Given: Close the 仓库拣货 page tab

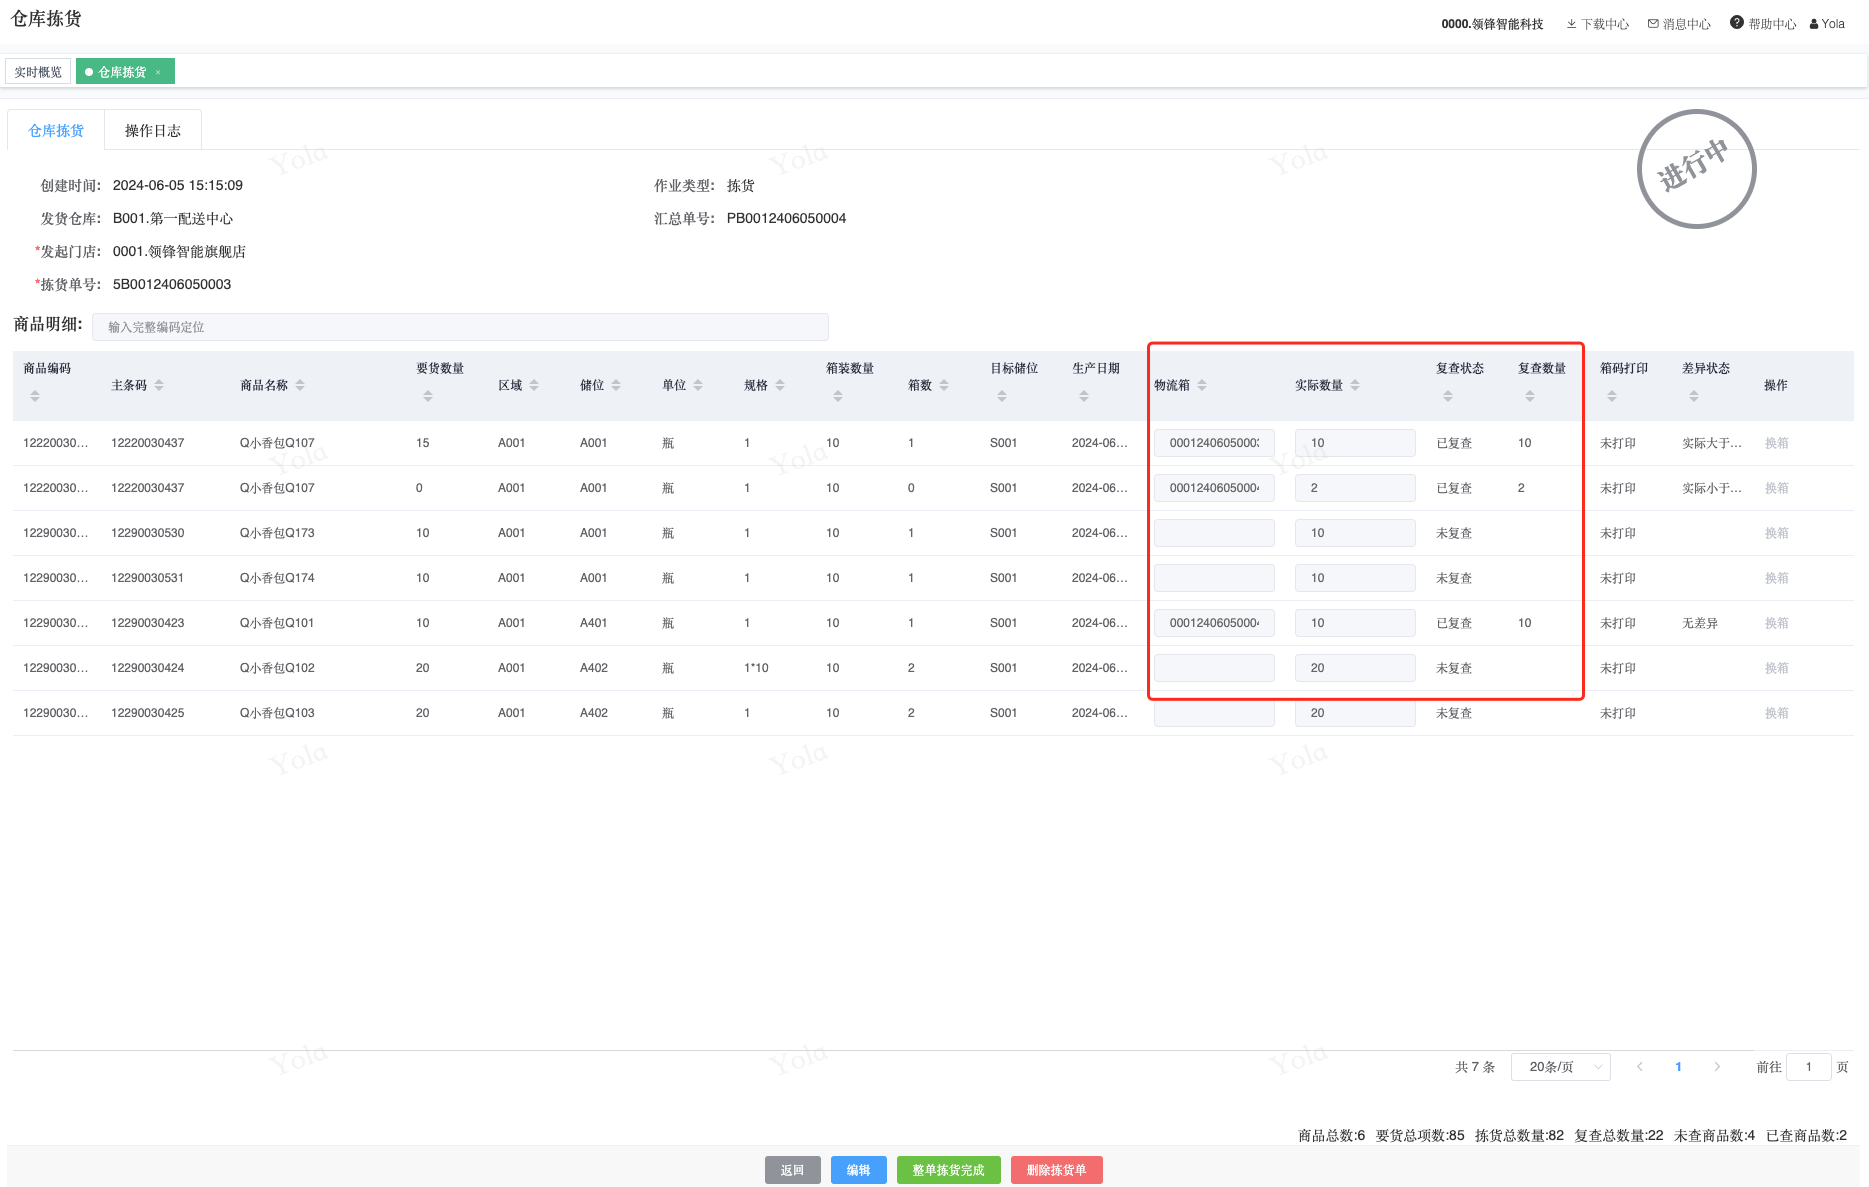Looking at the screenshot, I should pyautogui.click(x=158, y=72).
